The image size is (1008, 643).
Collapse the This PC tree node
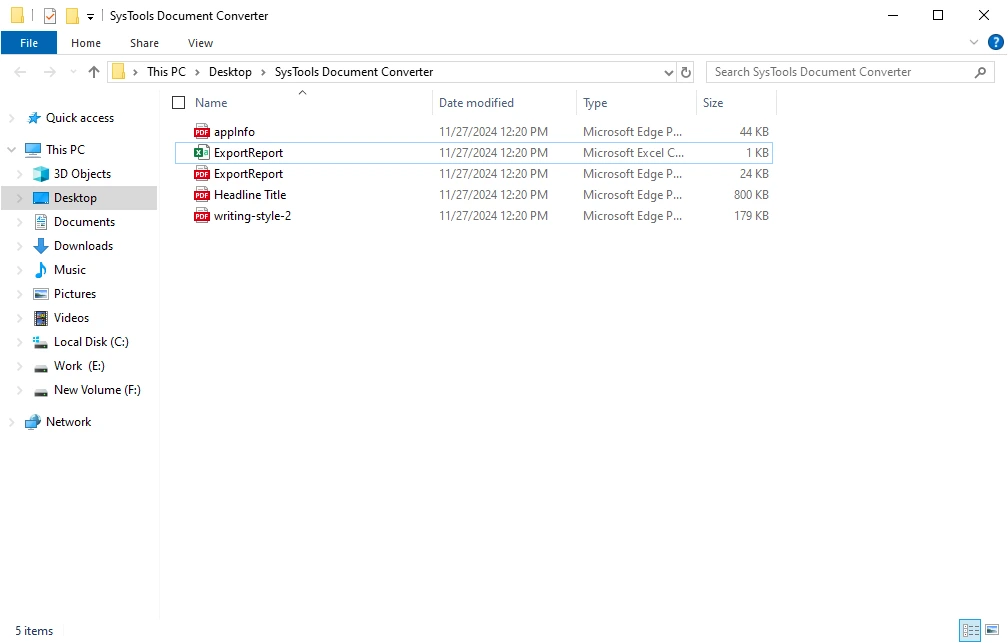point(12,150)
